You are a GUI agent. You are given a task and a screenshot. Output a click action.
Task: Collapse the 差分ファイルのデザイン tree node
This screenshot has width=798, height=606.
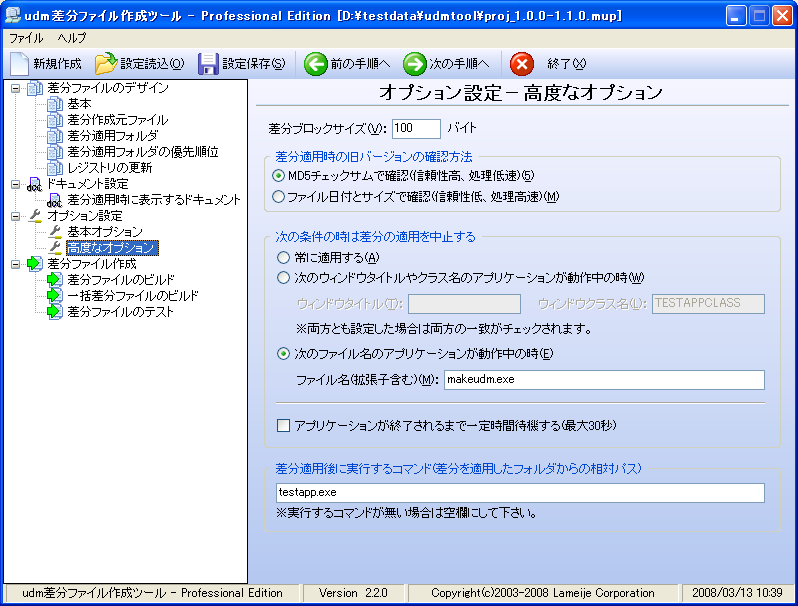tap(15, 88)
